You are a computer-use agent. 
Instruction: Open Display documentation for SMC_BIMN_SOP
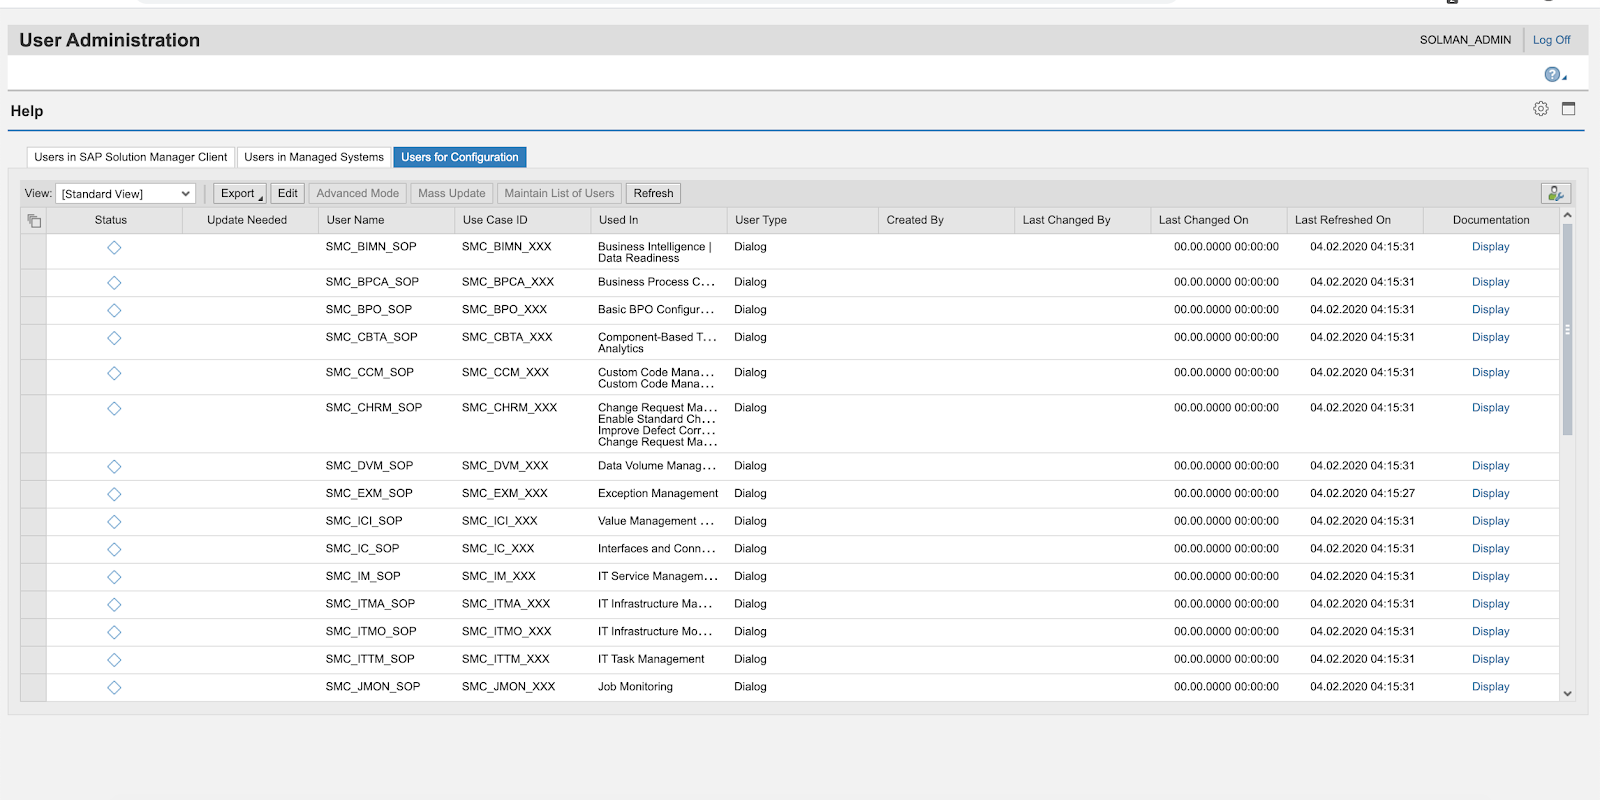1490,247
